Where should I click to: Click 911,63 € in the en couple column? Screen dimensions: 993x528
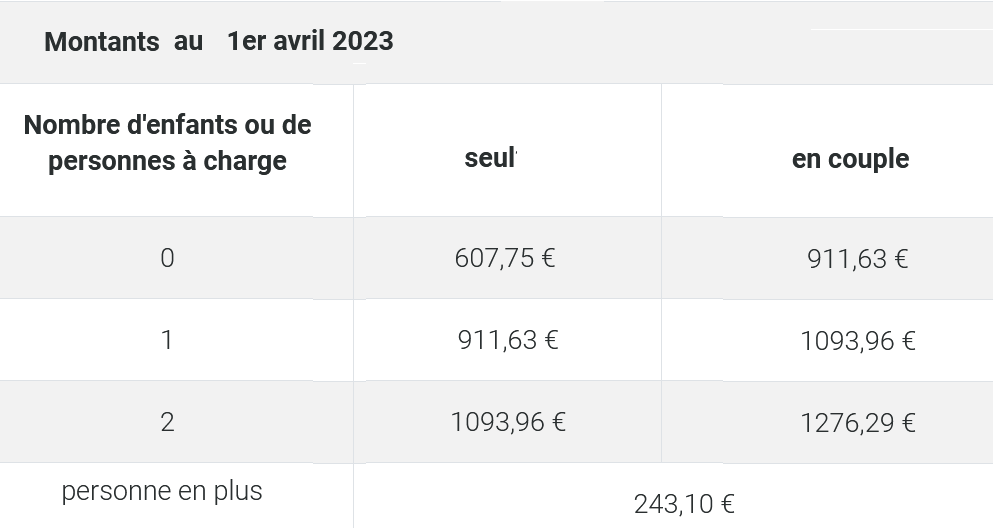(857, 259)
